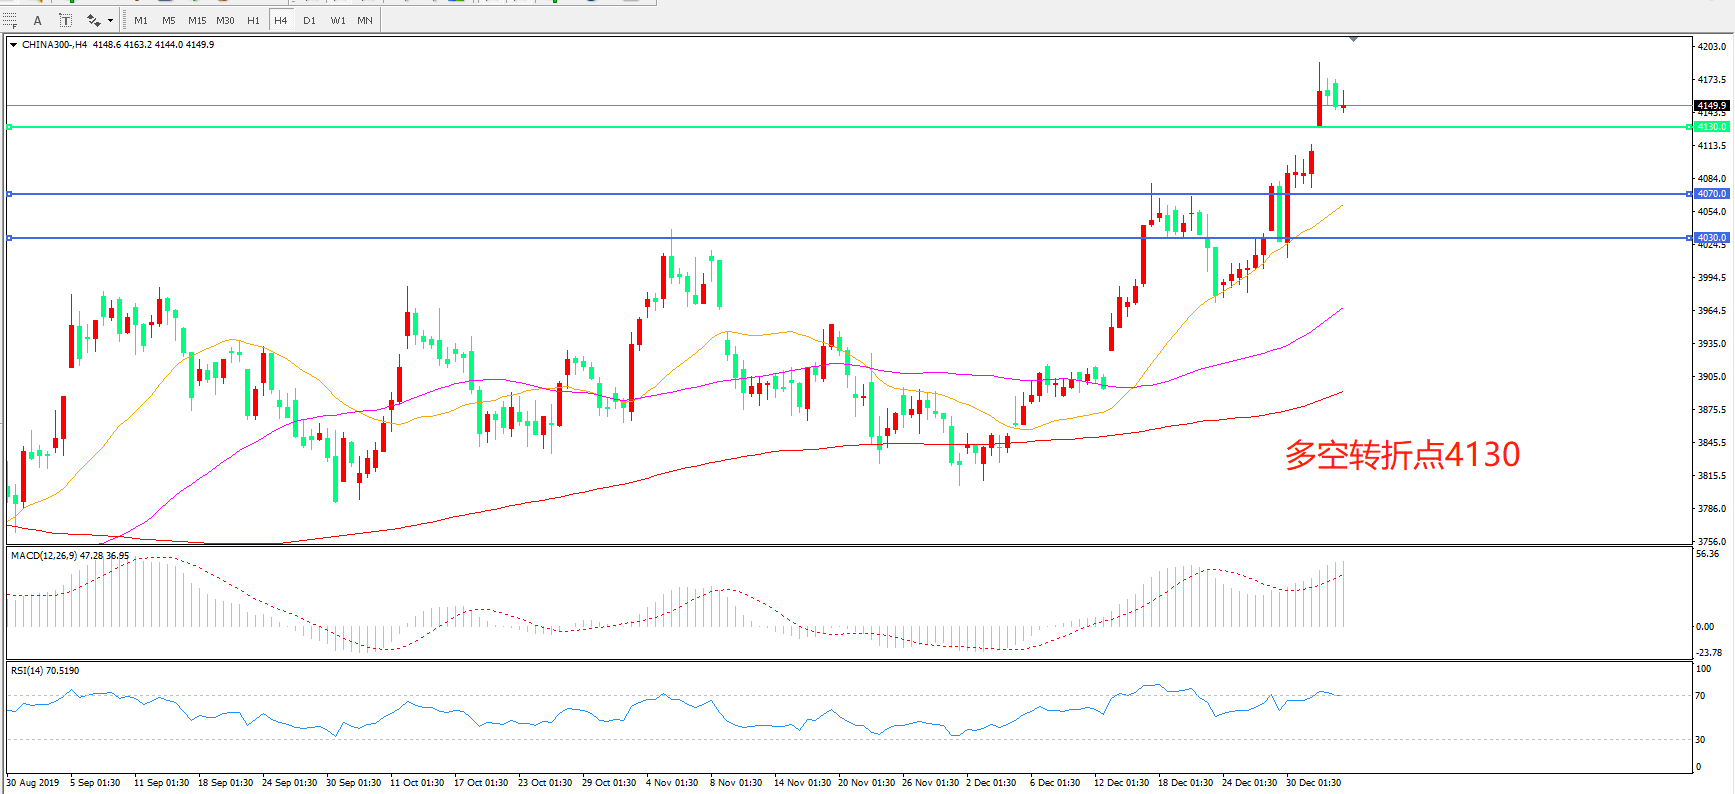
Task: Click the active H4 timeframe tab
Action: coord(281,20)
